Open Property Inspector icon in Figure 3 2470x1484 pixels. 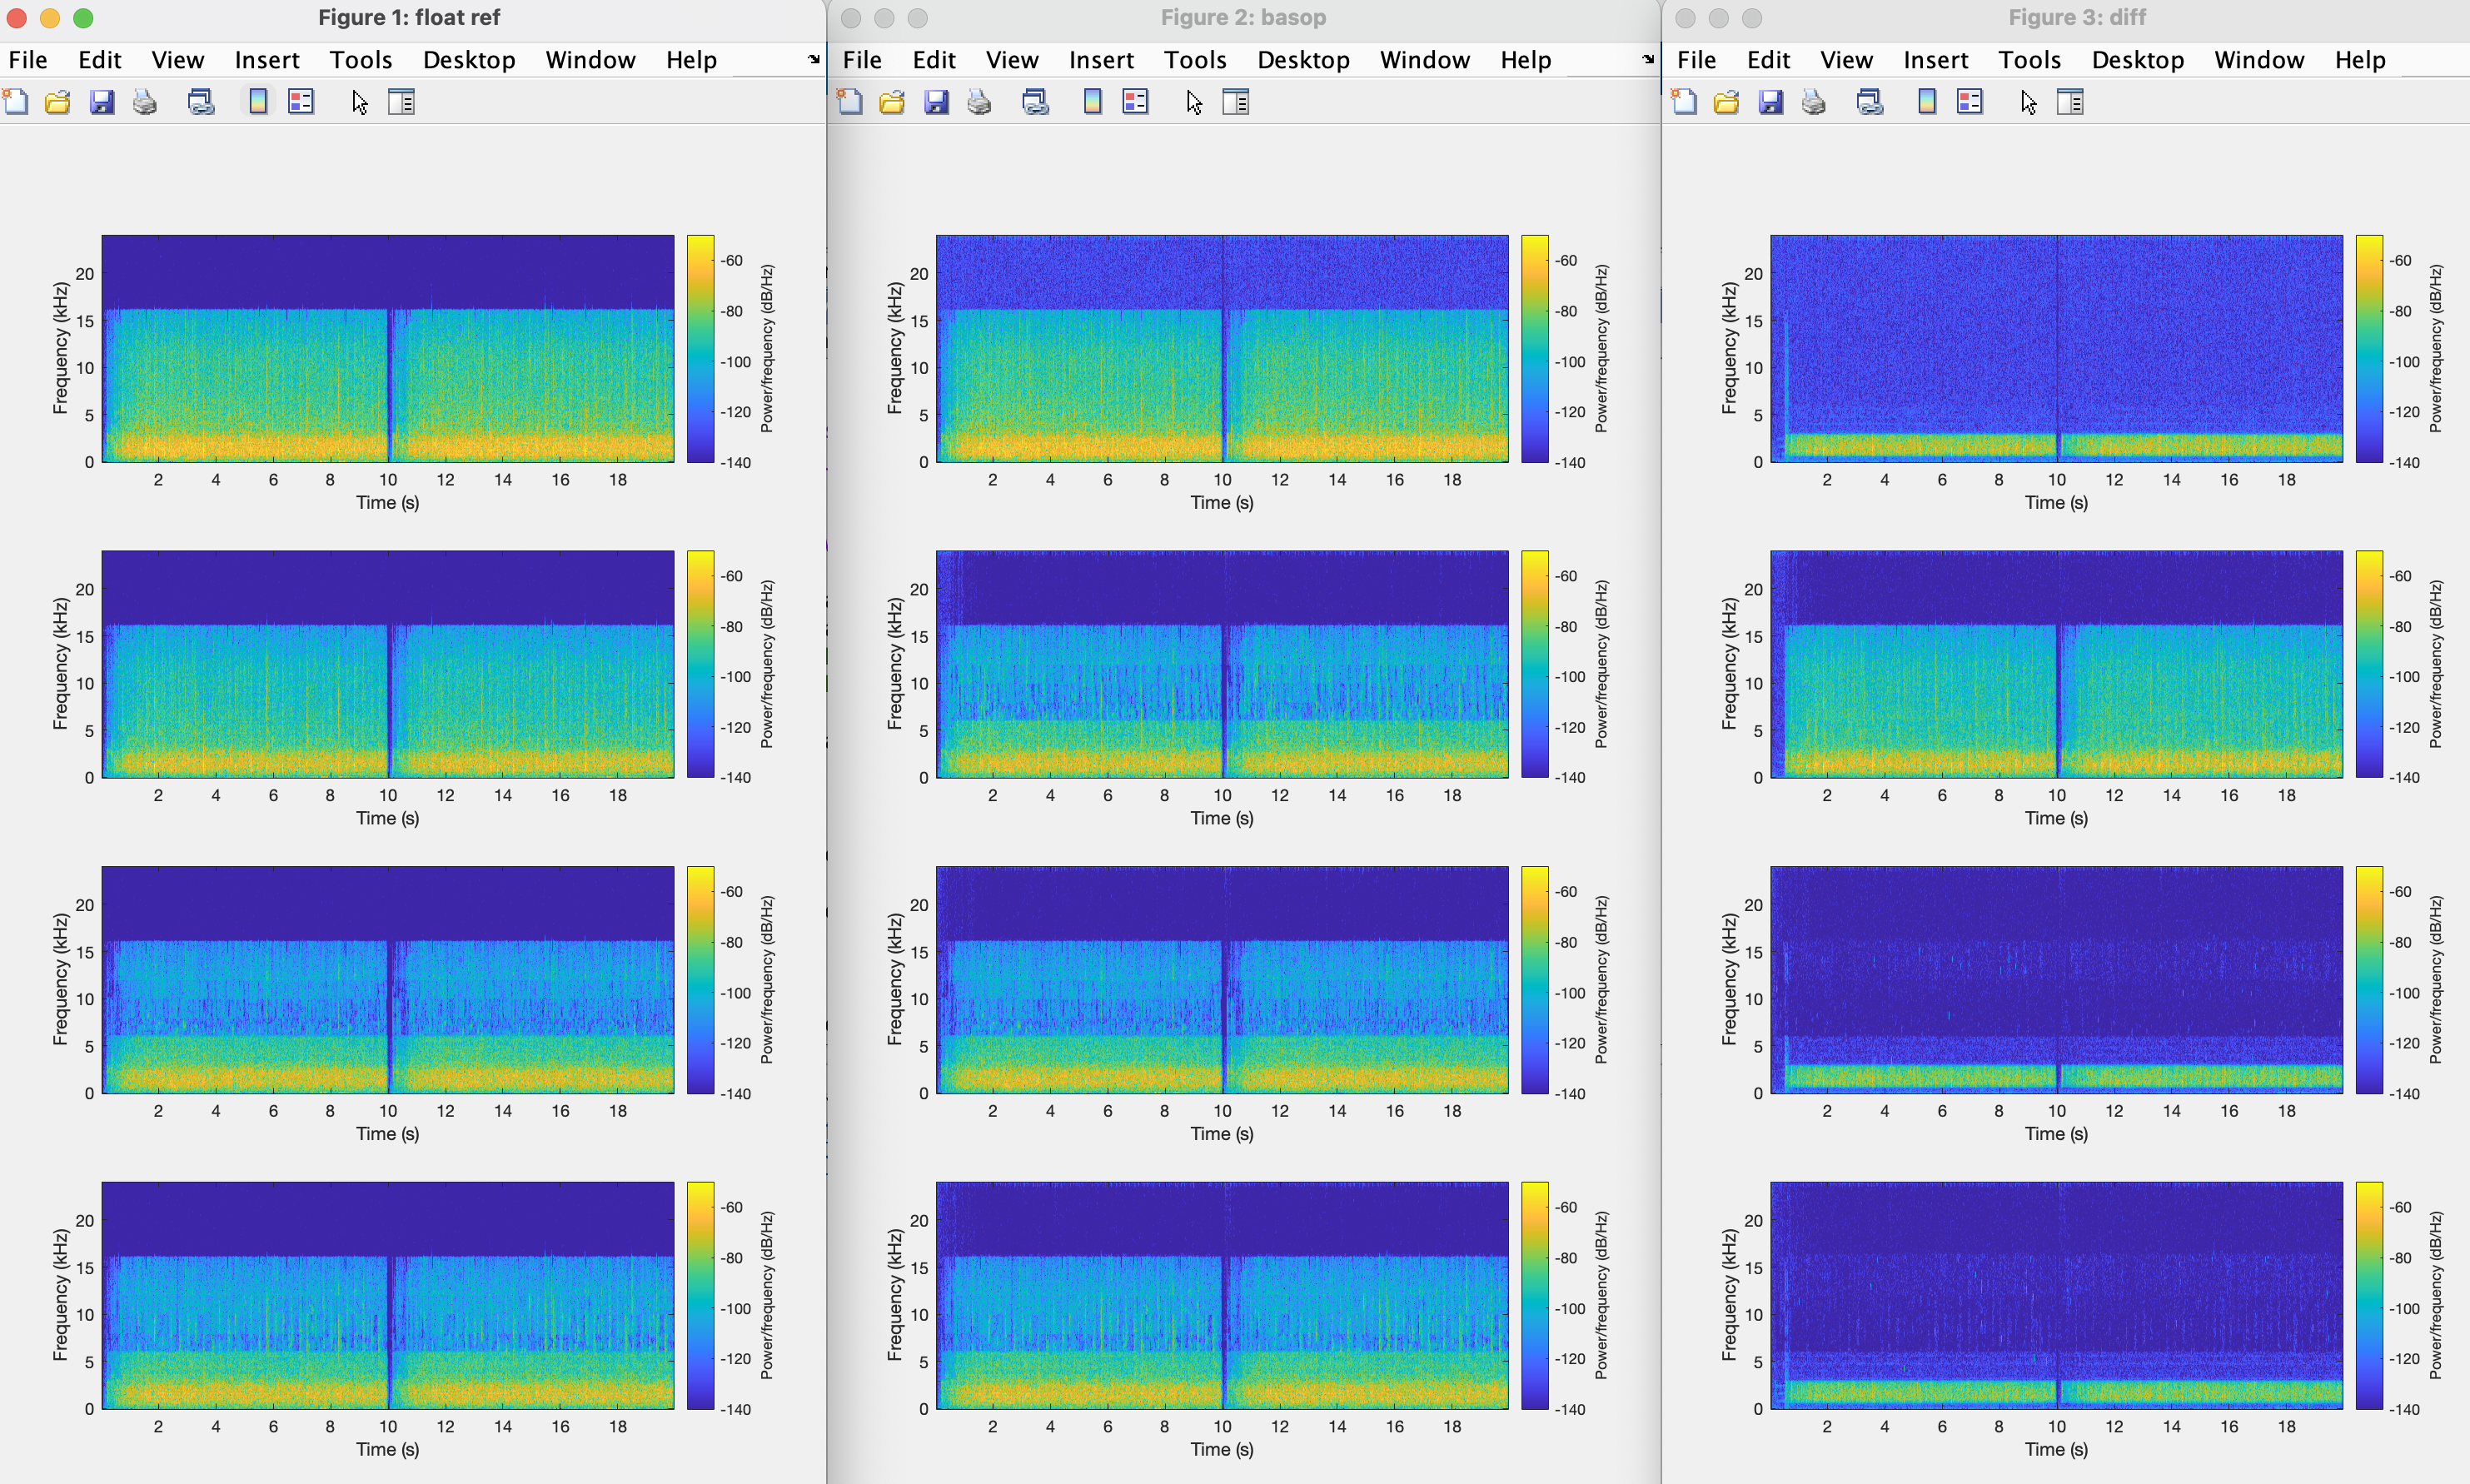(x=2070, y=102)
